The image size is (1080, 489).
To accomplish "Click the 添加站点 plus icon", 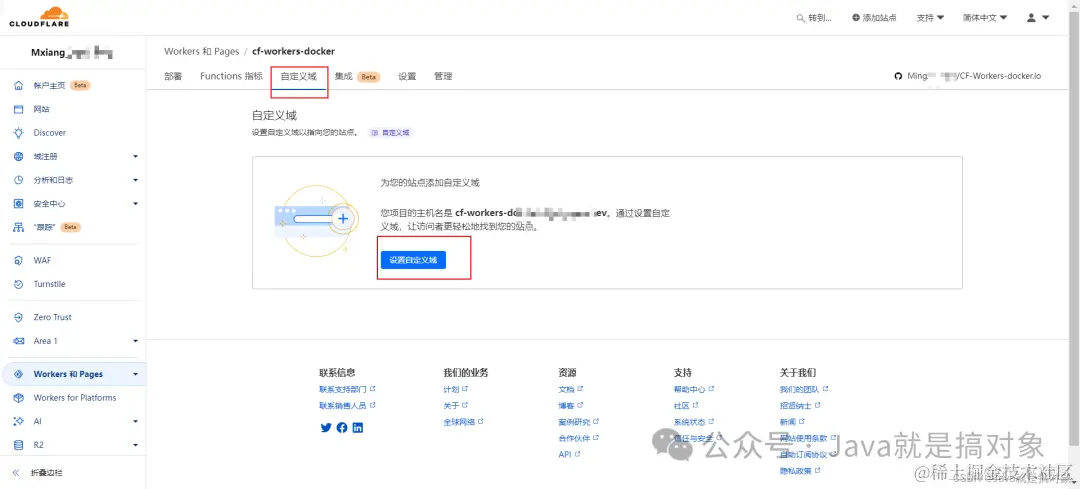I will (x=856, y=18).
